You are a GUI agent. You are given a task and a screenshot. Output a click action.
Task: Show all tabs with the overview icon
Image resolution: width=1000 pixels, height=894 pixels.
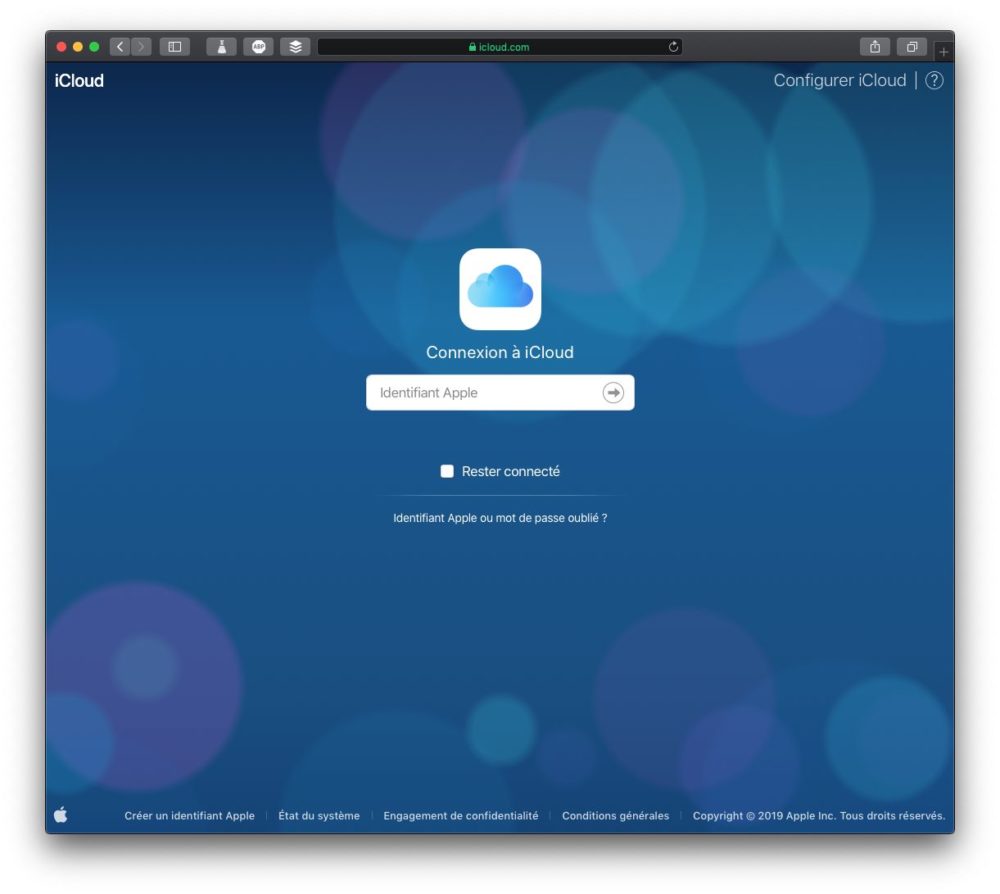click(x=911, y=46)
